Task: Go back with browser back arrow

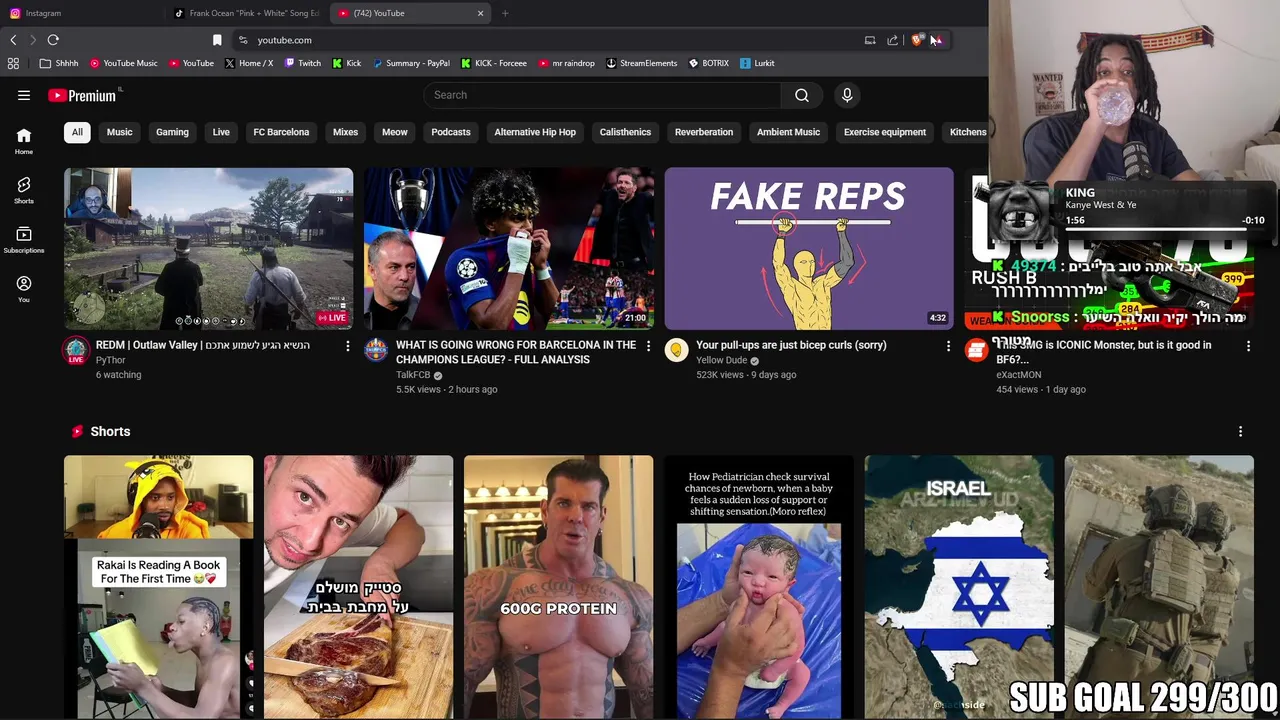Action: point(13,40)
